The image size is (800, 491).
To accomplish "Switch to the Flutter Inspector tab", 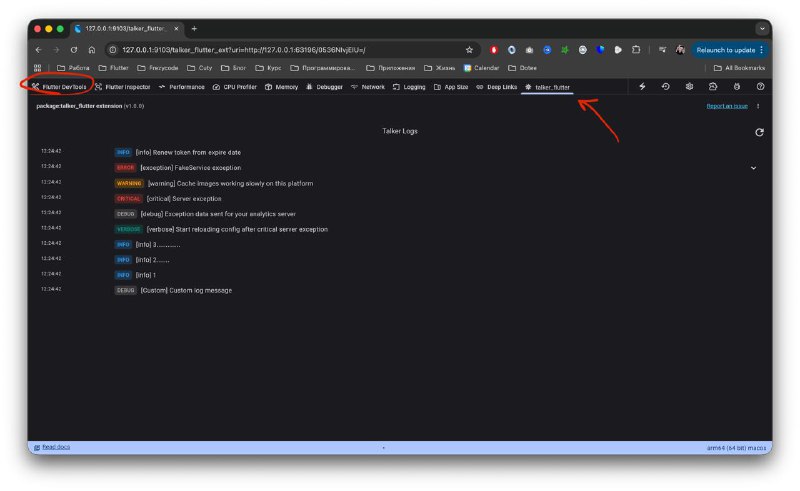I will click(x=123, y=87).
